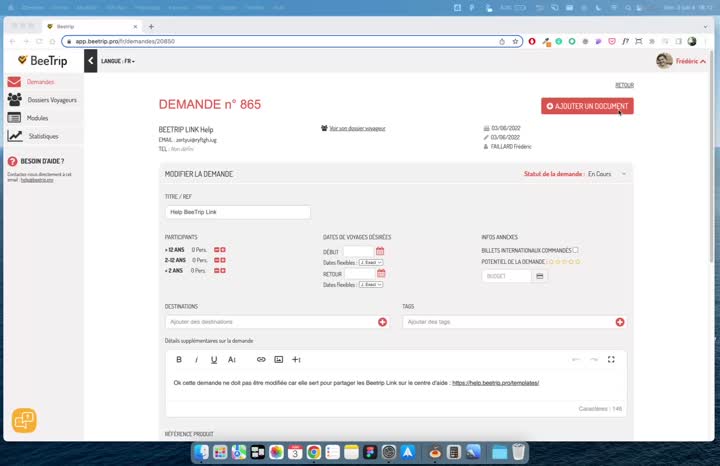The image size is (720, 466).
Task: Click the Ajouter un document button
Action: 587,106
